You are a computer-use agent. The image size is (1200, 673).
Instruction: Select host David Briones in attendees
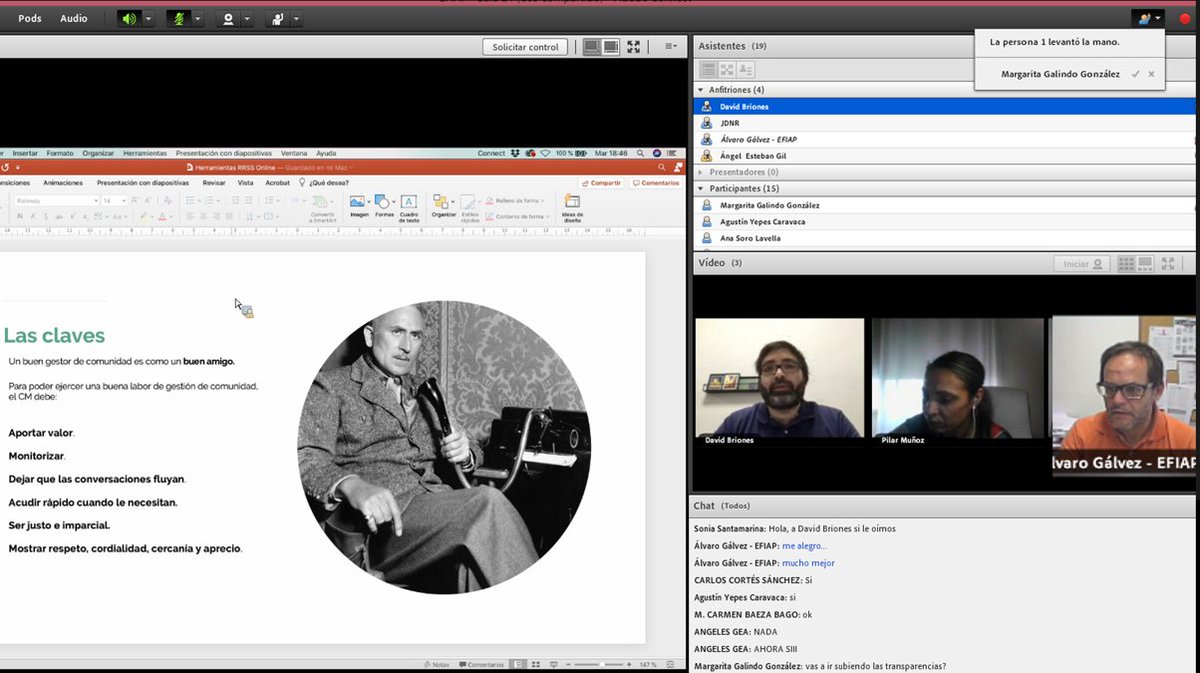944,106
